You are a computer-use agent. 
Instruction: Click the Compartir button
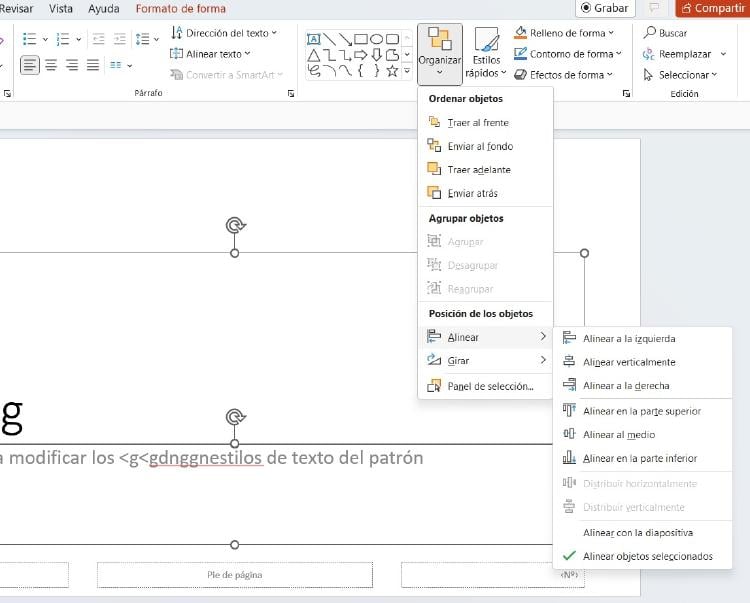pos(713,8)
